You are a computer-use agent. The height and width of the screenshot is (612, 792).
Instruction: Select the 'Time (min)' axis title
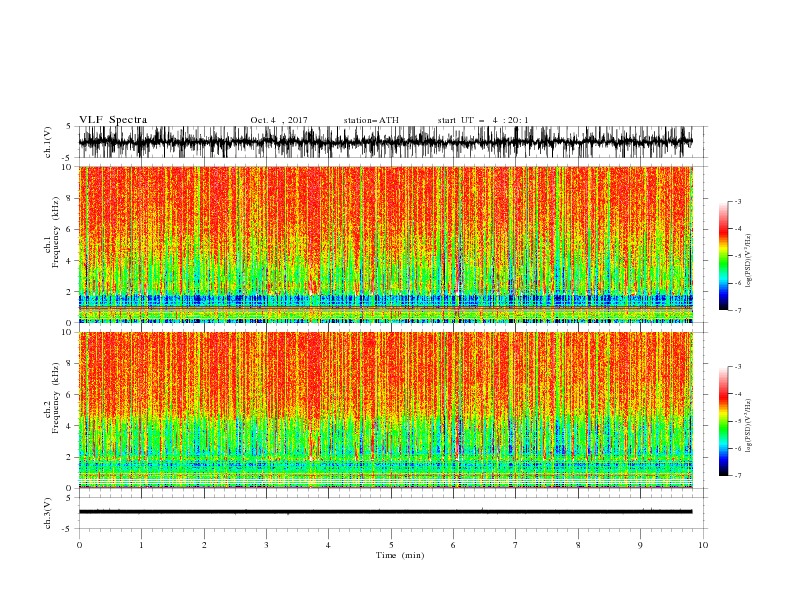tap(400, 555)
